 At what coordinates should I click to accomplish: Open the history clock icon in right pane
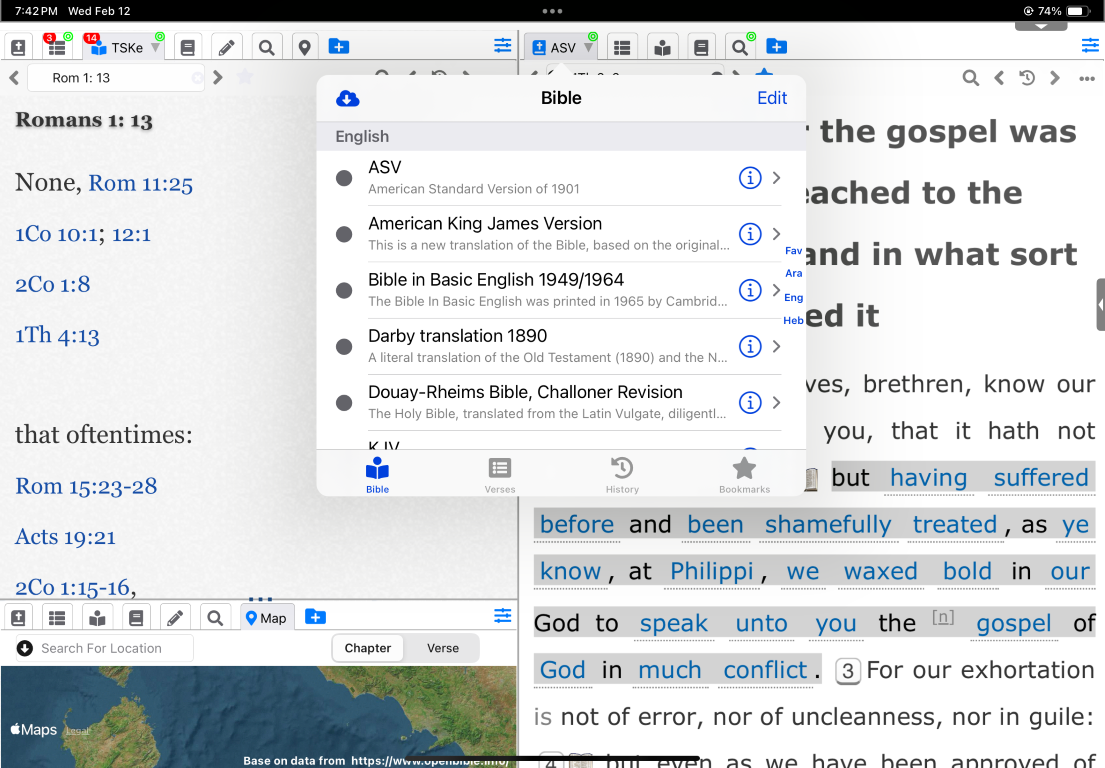coord(1026,78)
